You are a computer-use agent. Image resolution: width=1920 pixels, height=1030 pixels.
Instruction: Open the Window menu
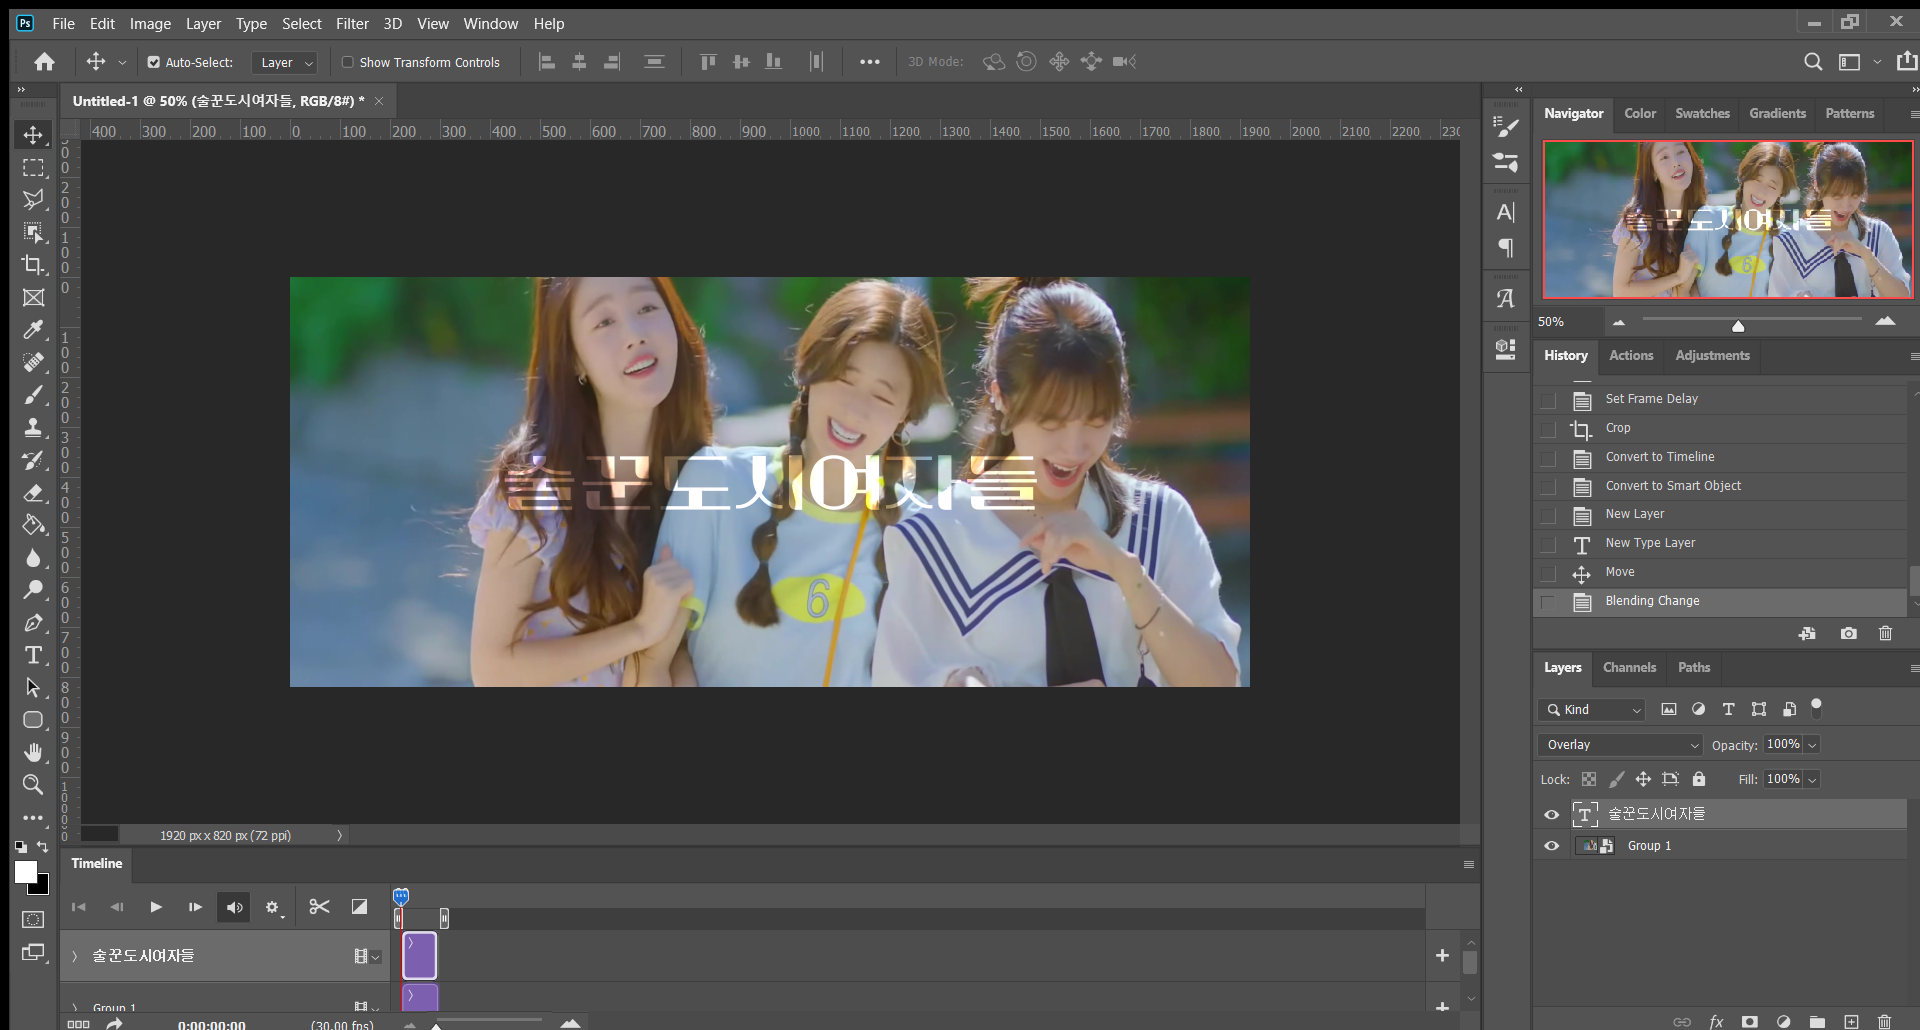pyautogui.click(x=490, y=23)
